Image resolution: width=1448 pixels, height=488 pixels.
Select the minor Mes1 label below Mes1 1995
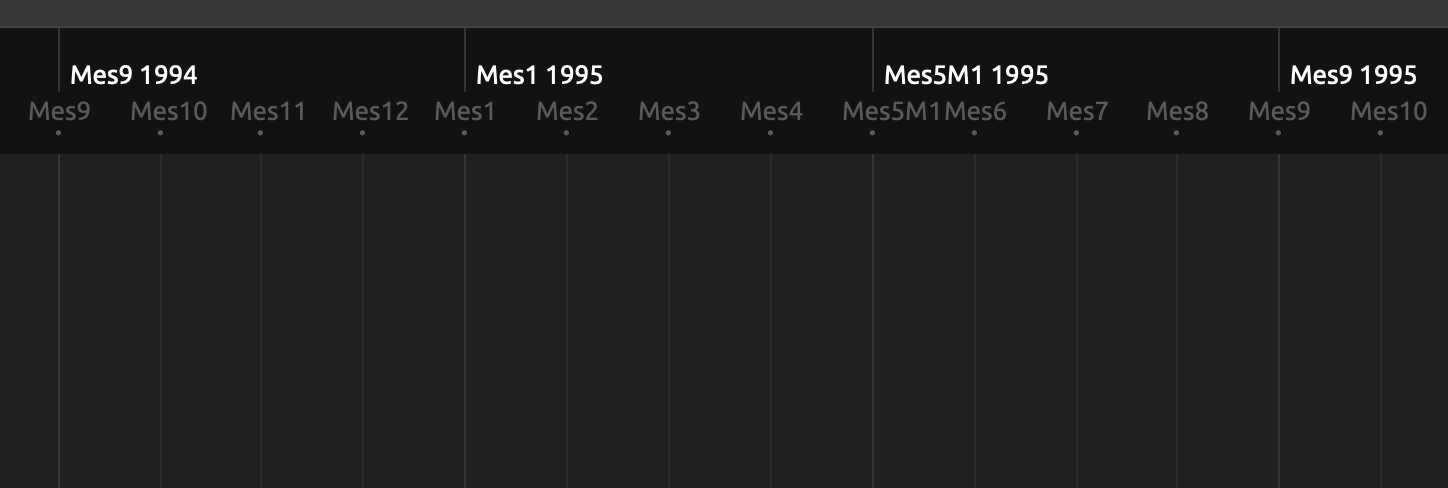click(x=465, y=111)
